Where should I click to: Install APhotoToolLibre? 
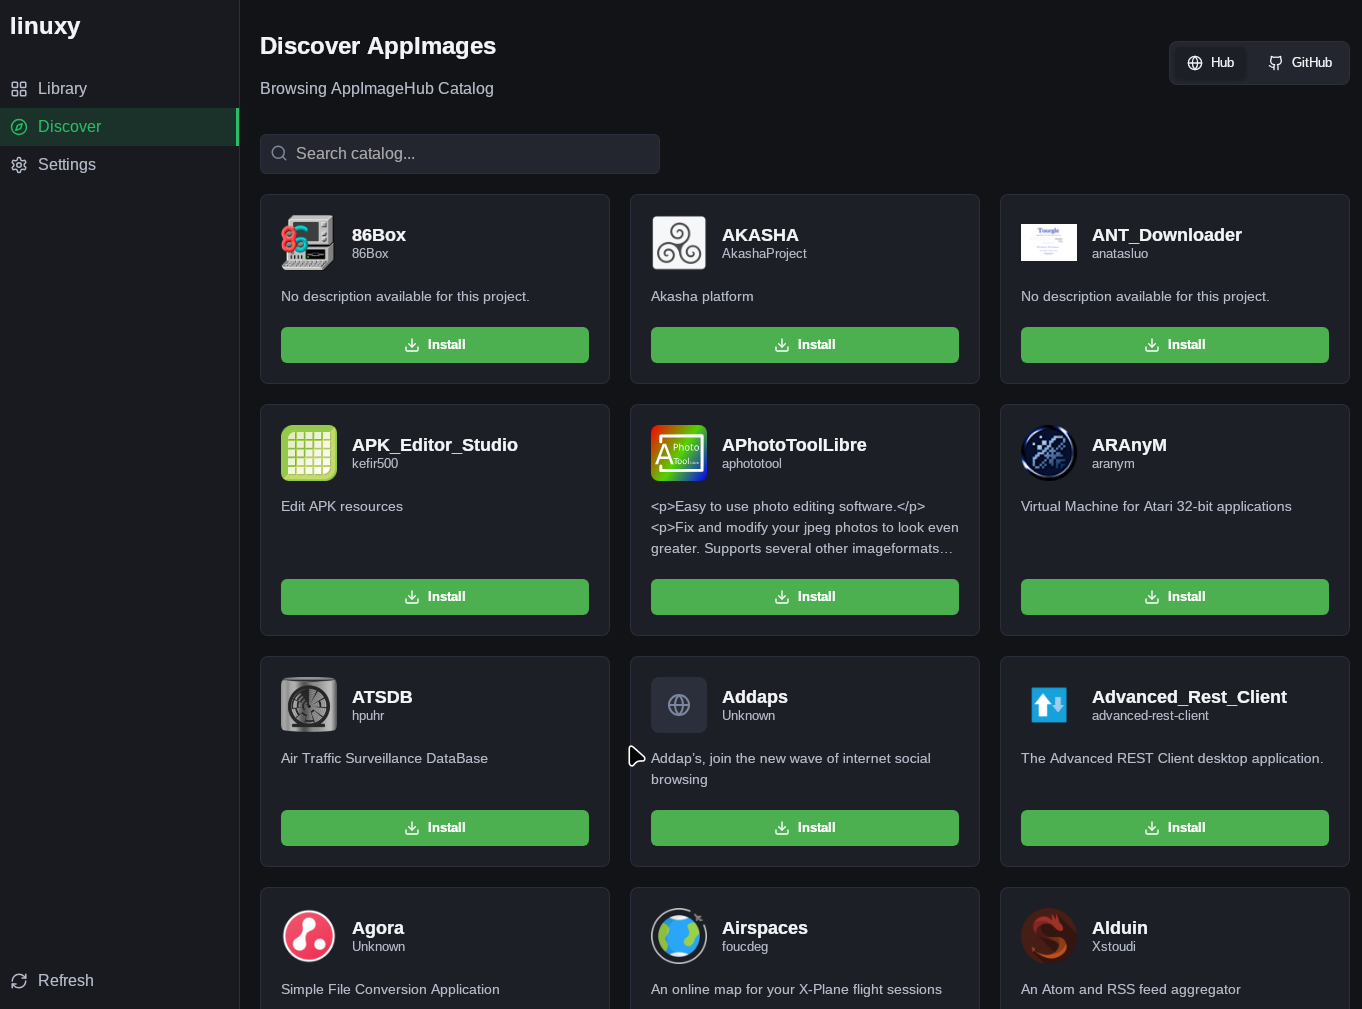coord(805,597)
